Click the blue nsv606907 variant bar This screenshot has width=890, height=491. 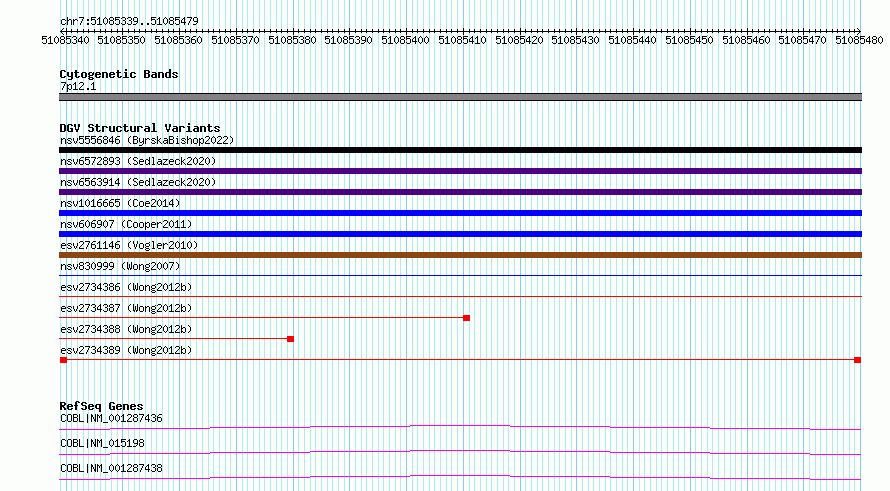[460, 234]
